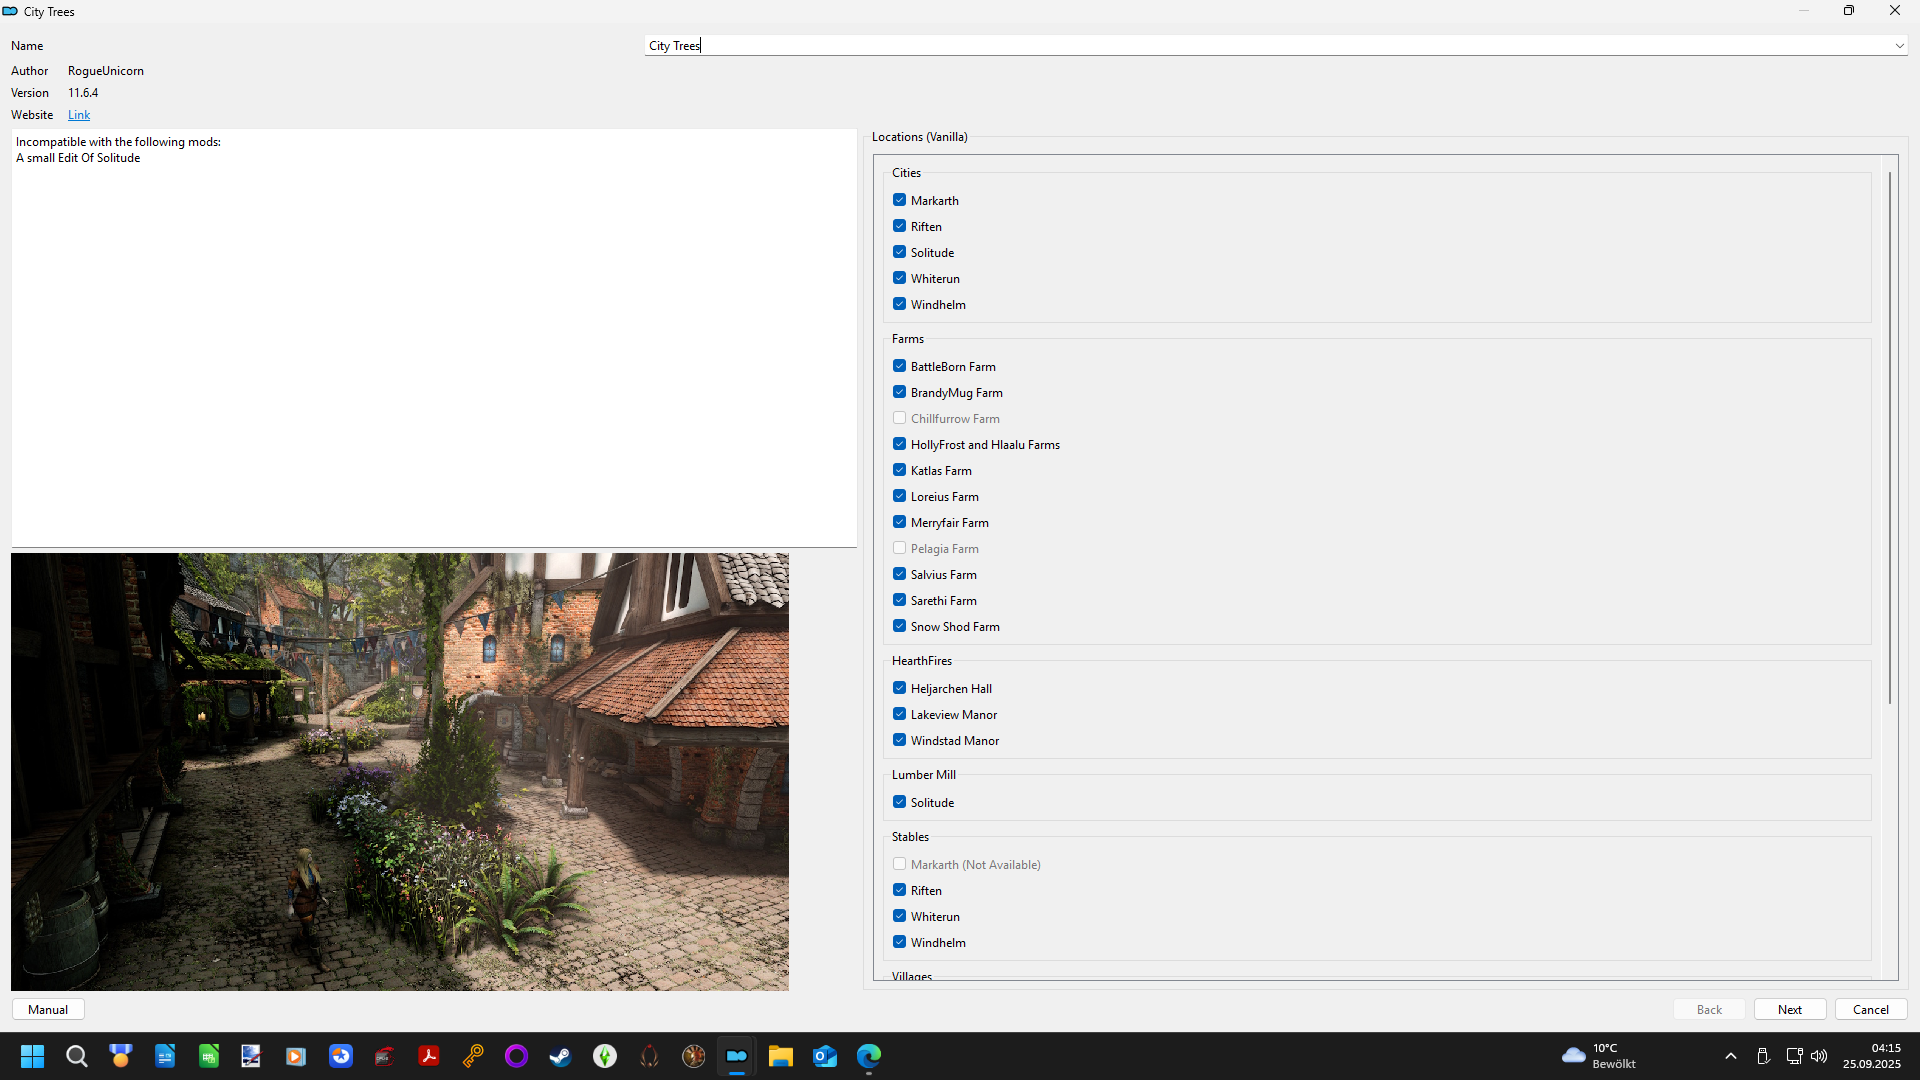Uncheck Heljarchen Hall under HearthFires

pyautogui.click(x=900, y=688)
